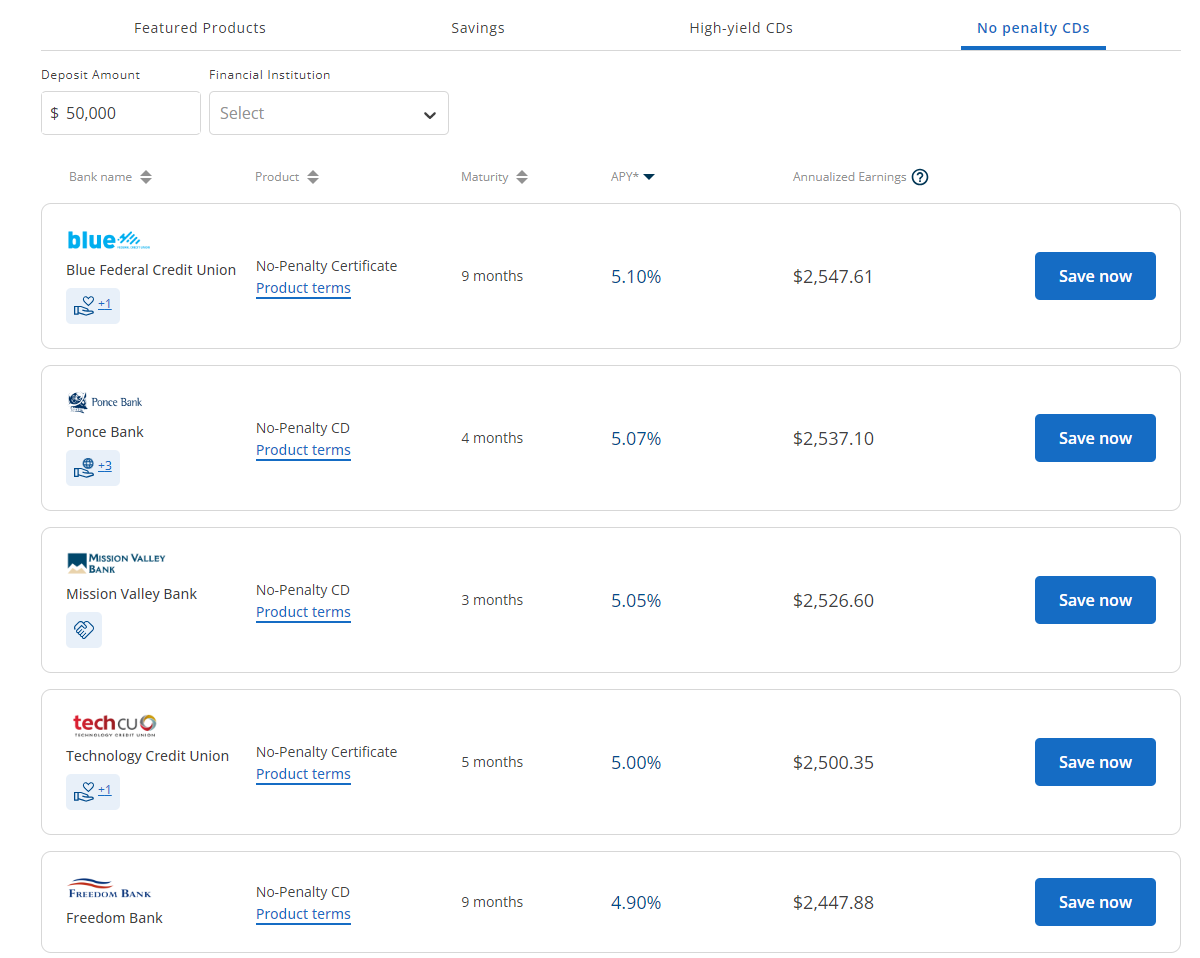Click the 5.07% APY value
1200x958 pixels.
636,439
